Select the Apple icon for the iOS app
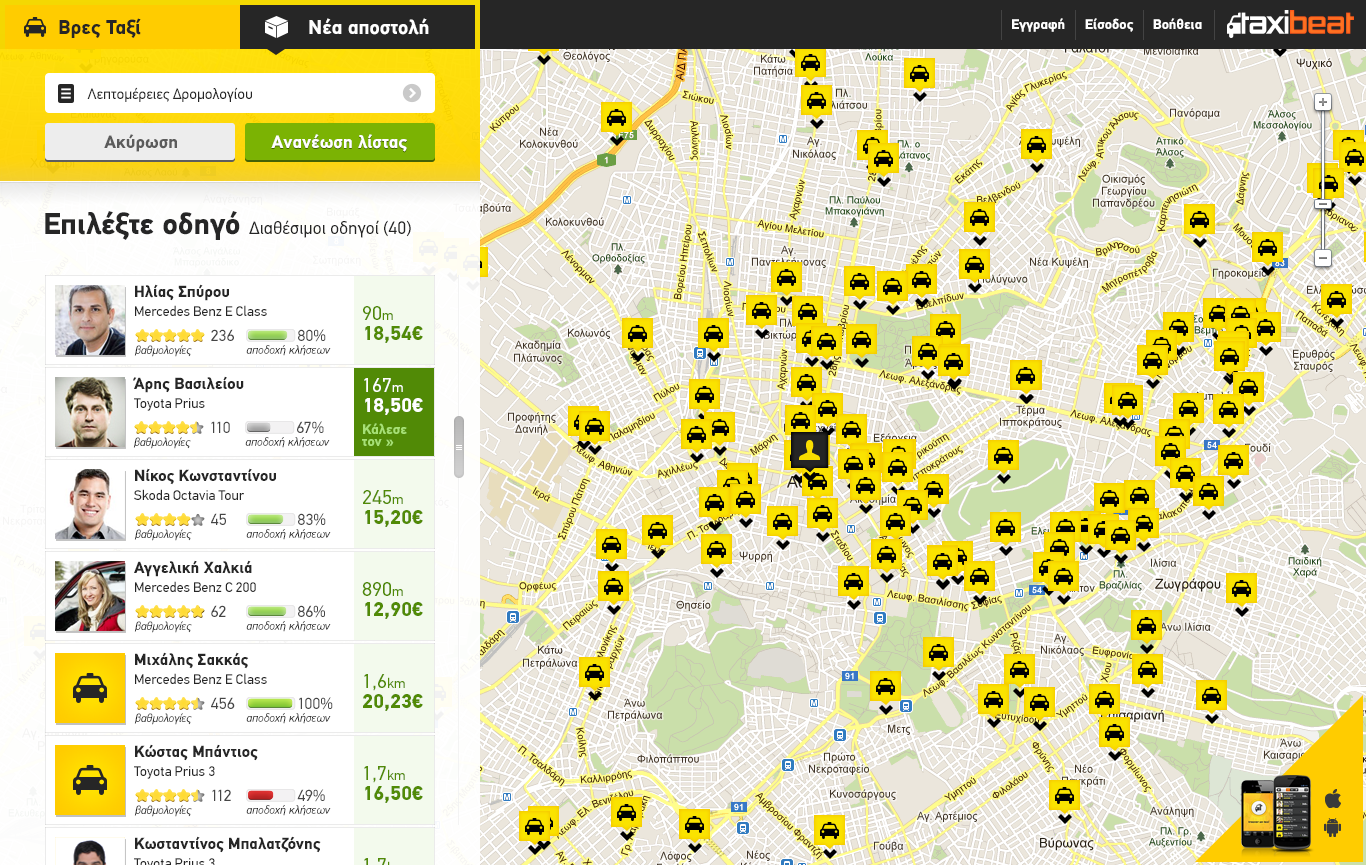This screenshot has width=1366, height=865. point(1331,799)
